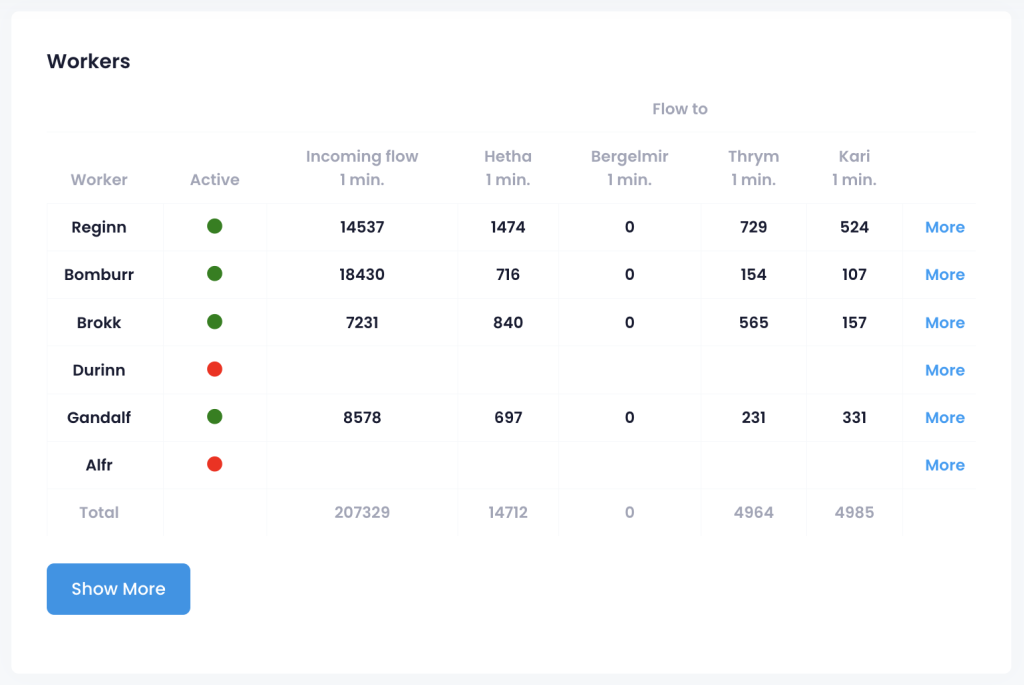Viewport: 1024px width, 685px height.
Task: Open More link in Durinn row
Action: 944,370
